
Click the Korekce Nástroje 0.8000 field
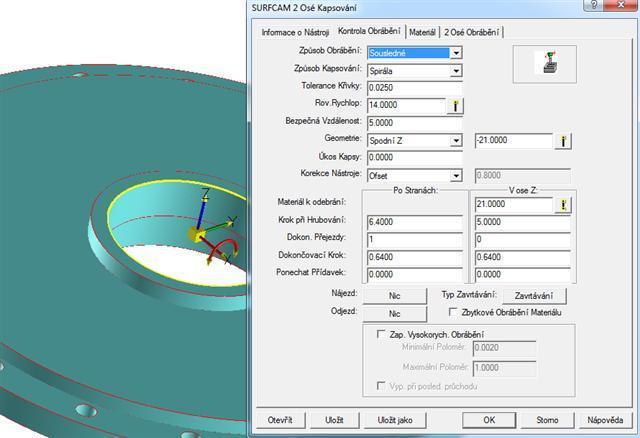click(522, 176)
